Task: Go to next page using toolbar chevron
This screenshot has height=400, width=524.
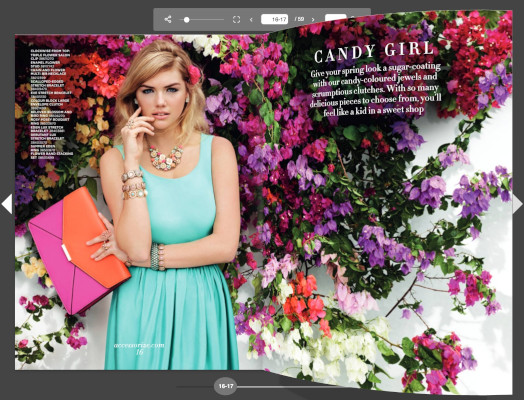Action: 313,20
